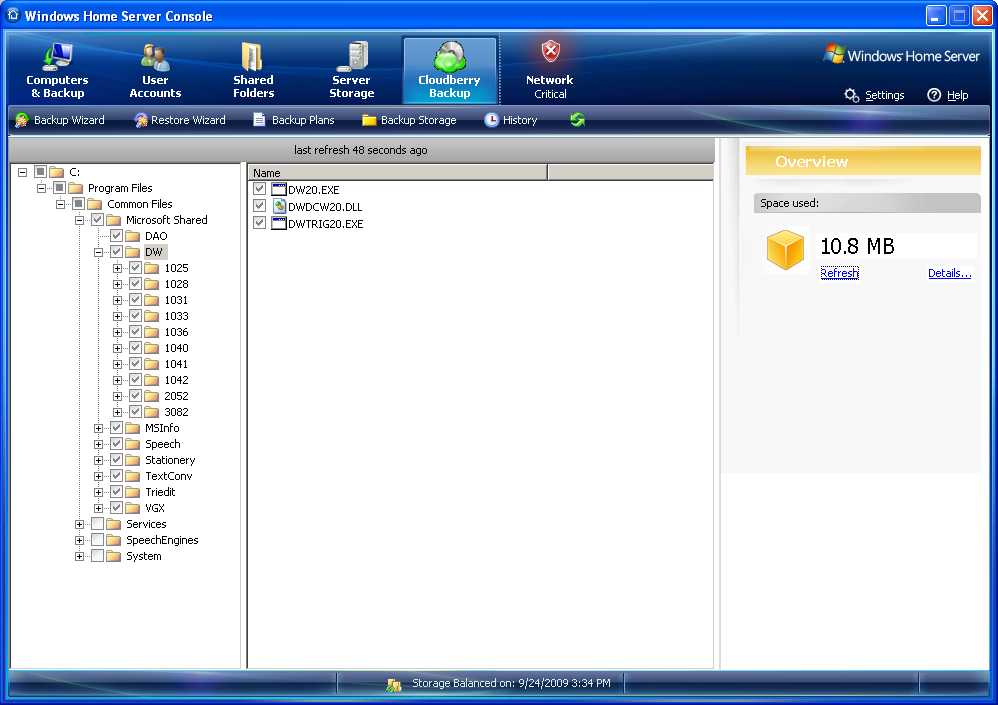
Task: Select the 2052 folder in tree
Action: (x=176, y=396)
